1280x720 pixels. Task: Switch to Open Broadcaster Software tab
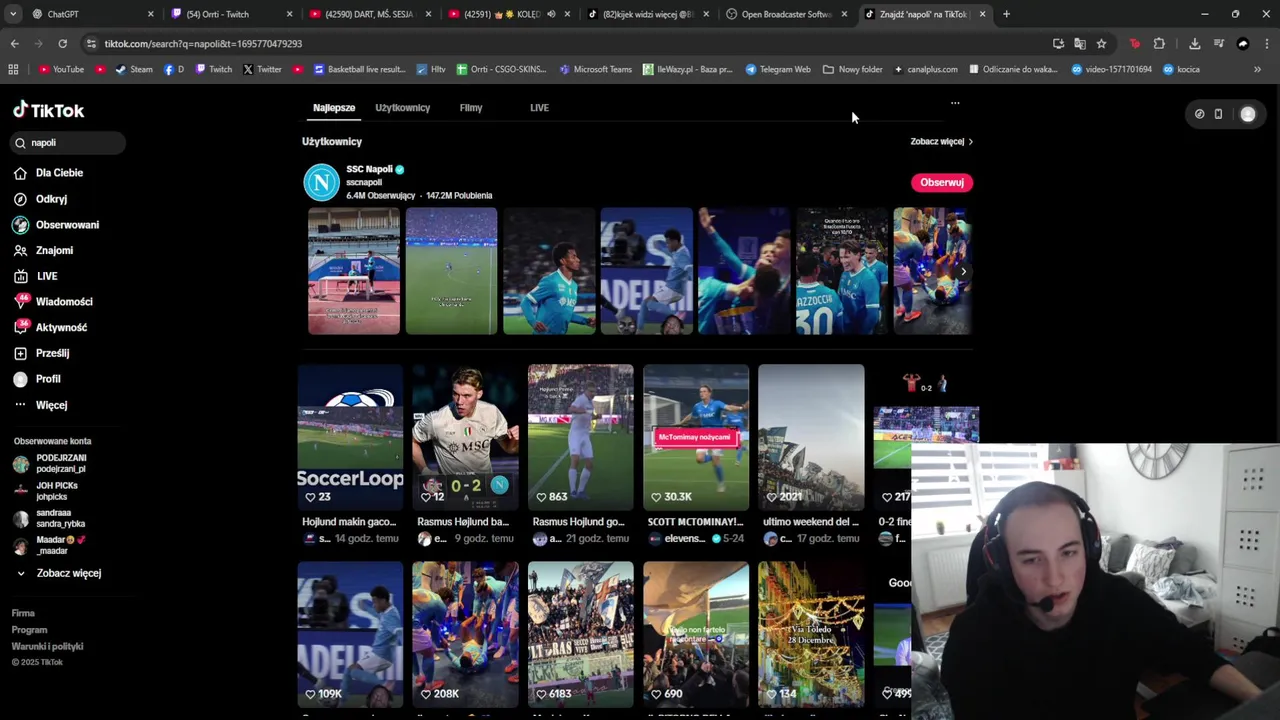(x=785, y=14)
